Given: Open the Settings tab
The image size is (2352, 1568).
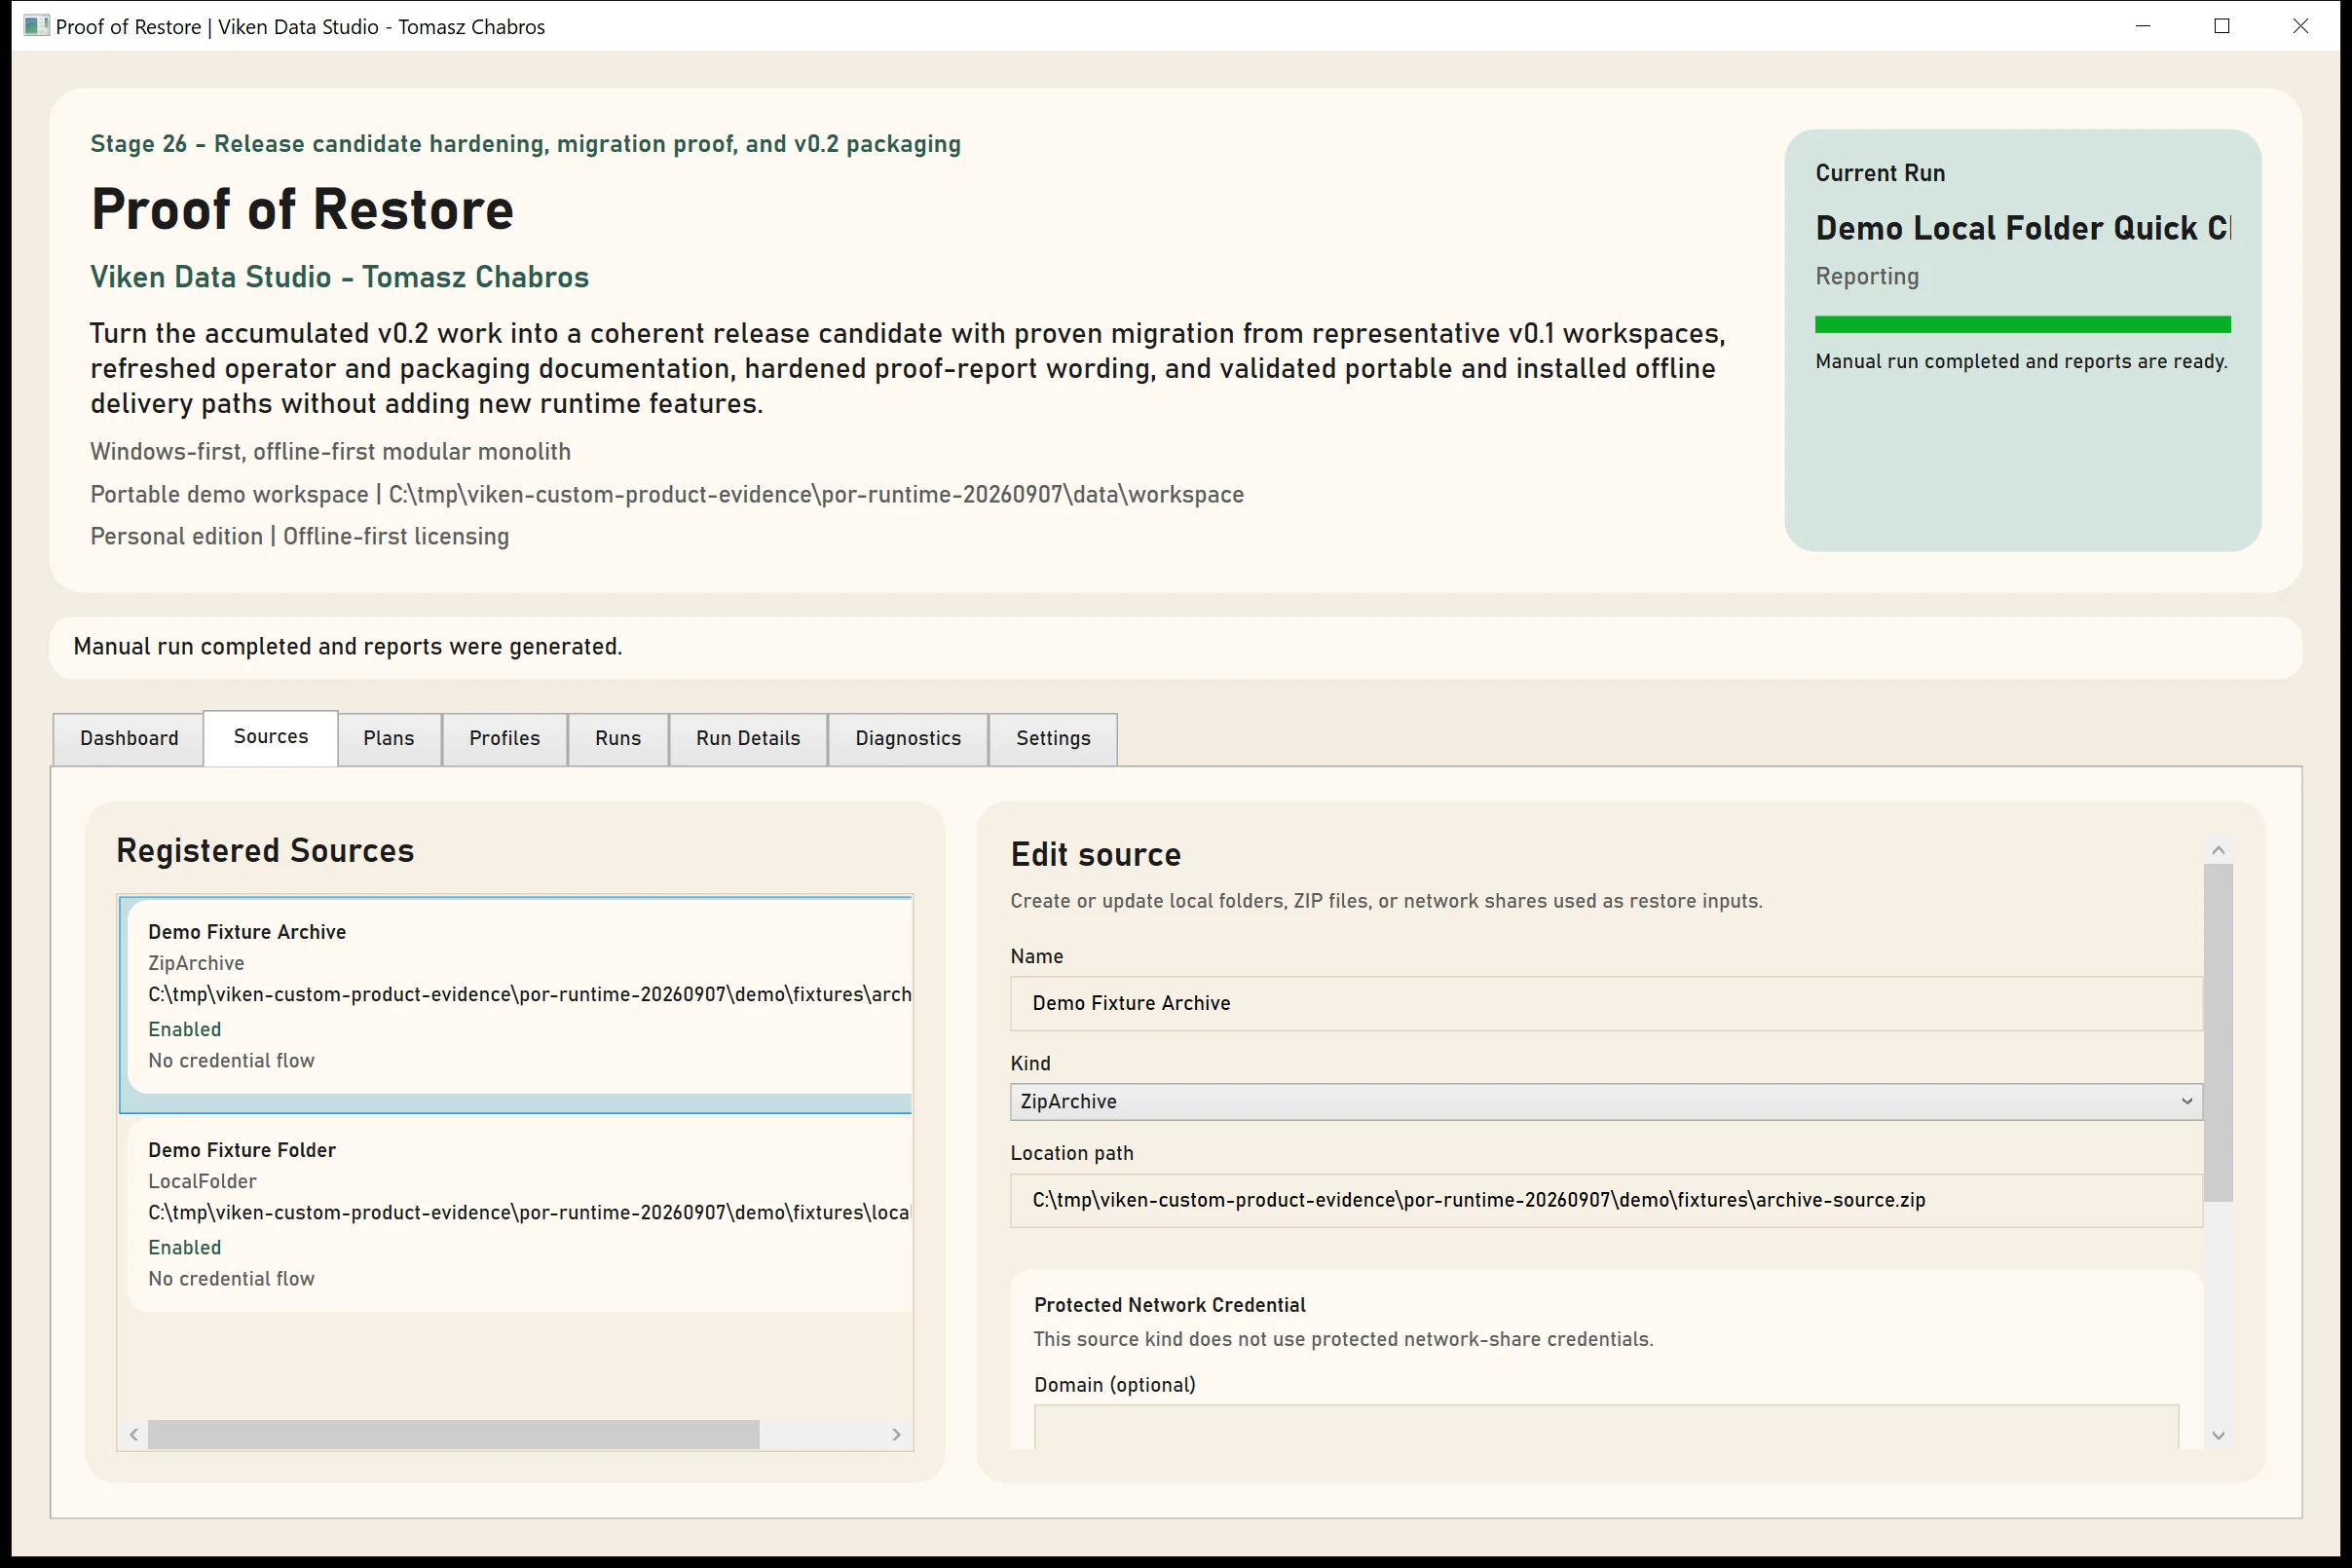Looking at the screenshot, I should point(1053,739).
